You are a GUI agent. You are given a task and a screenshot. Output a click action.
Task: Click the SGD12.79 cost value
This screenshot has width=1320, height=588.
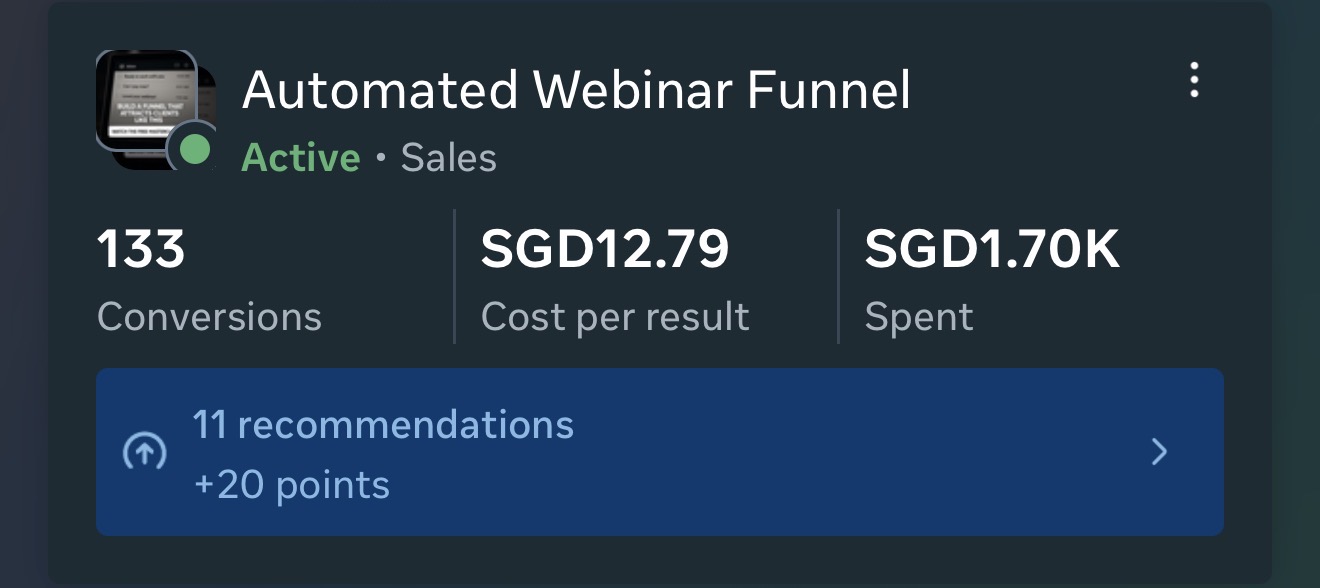coord(605,250)
